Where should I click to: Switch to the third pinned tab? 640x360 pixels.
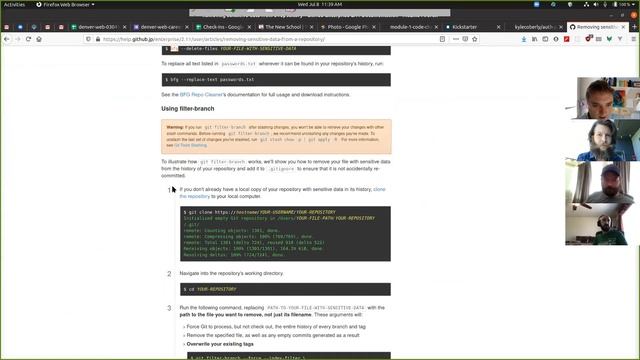[x=34, y=27]
